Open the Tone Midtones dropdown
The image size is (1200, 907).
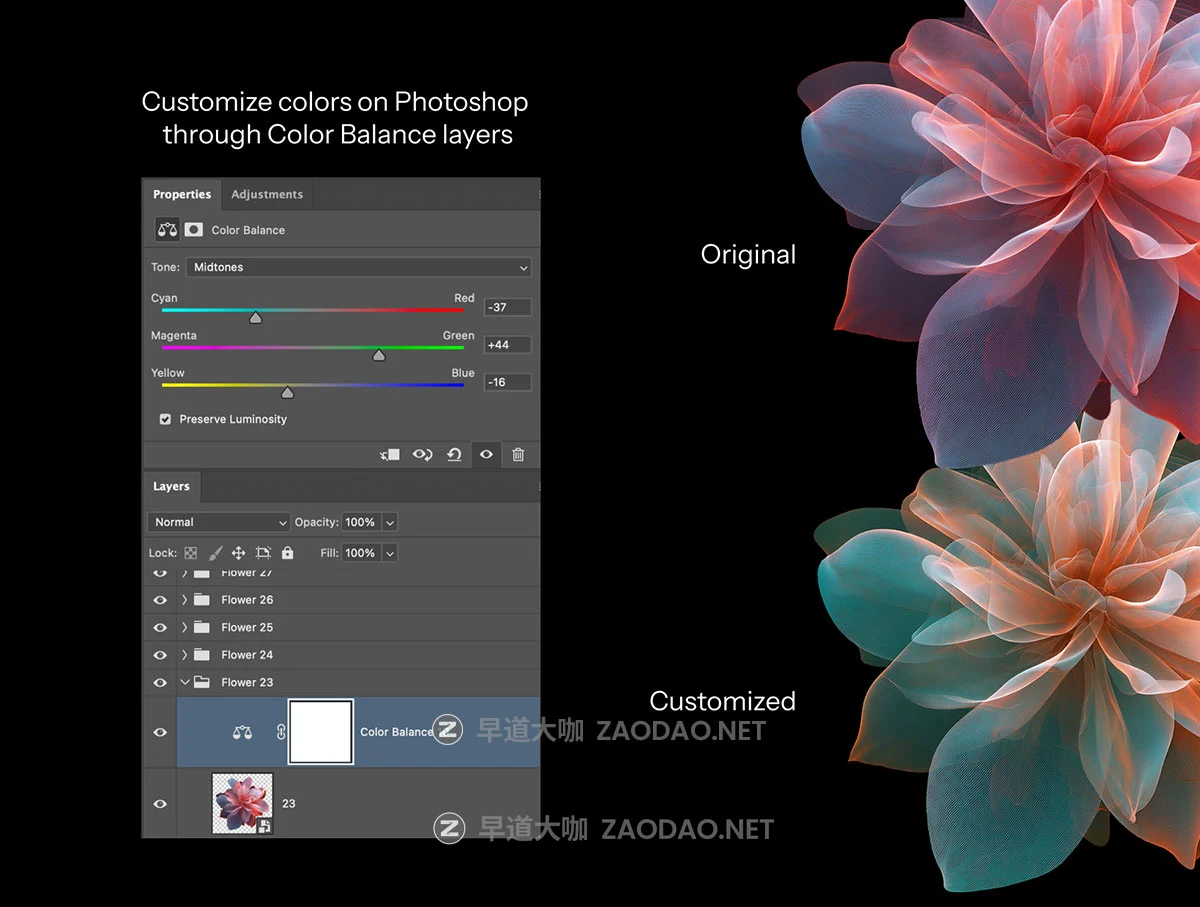(x=358, y=268)
